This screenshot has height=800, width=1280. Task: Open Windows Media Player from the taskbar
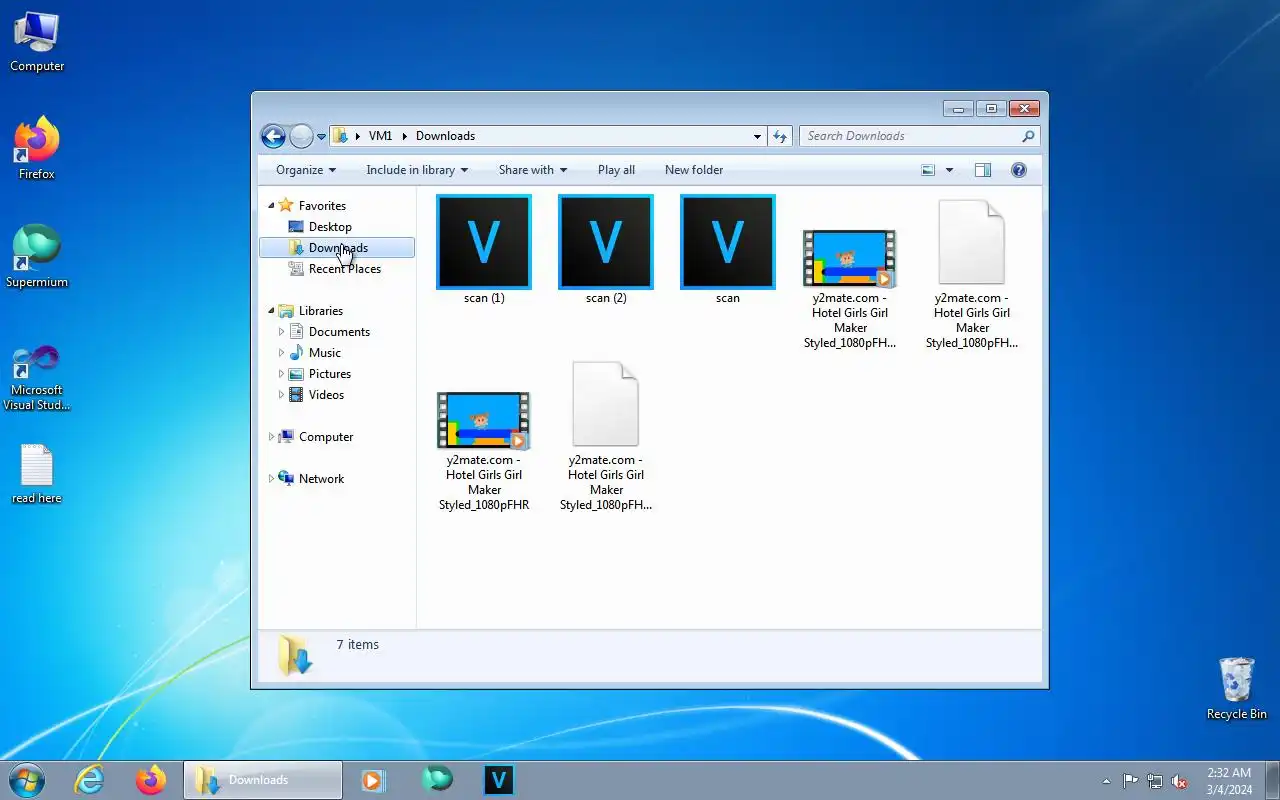pyautogui.click(x=373, y=780)
